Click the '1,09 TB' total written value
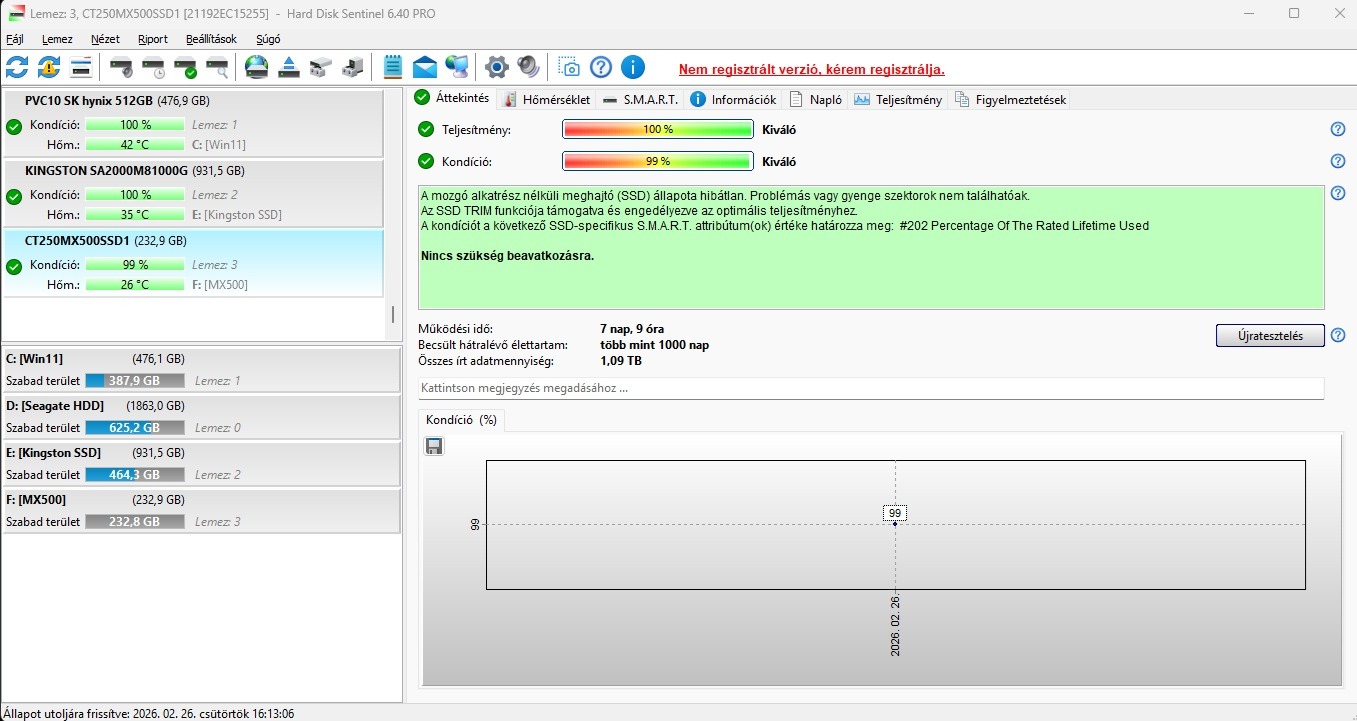Viewport: 1357px width, 721px height. pos(621,361)
